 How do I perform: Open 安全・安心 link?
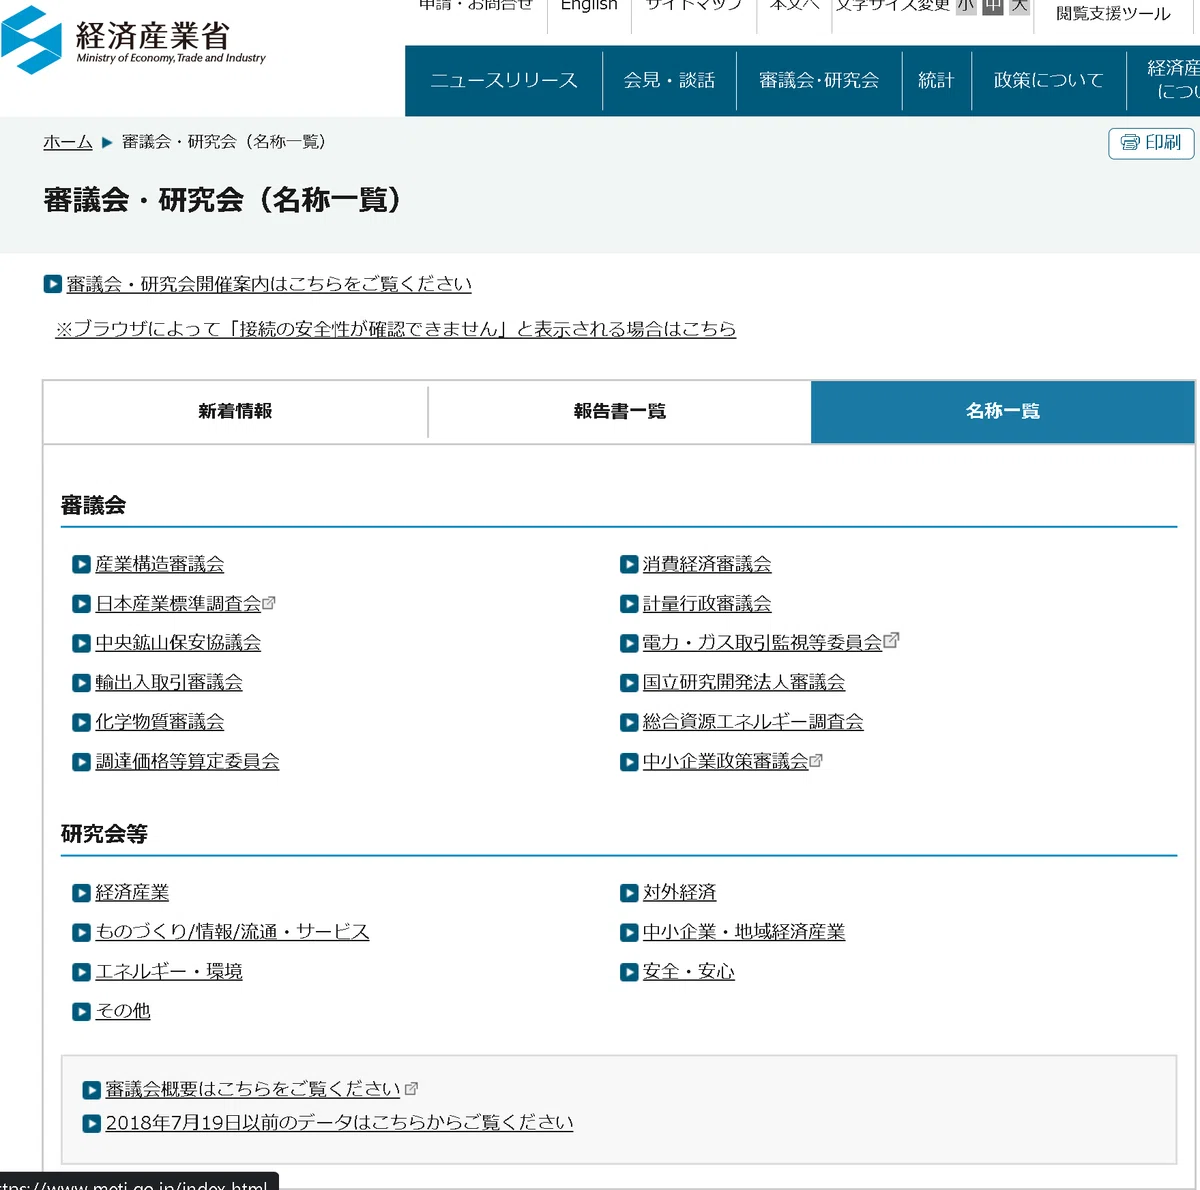pos(689,972)
